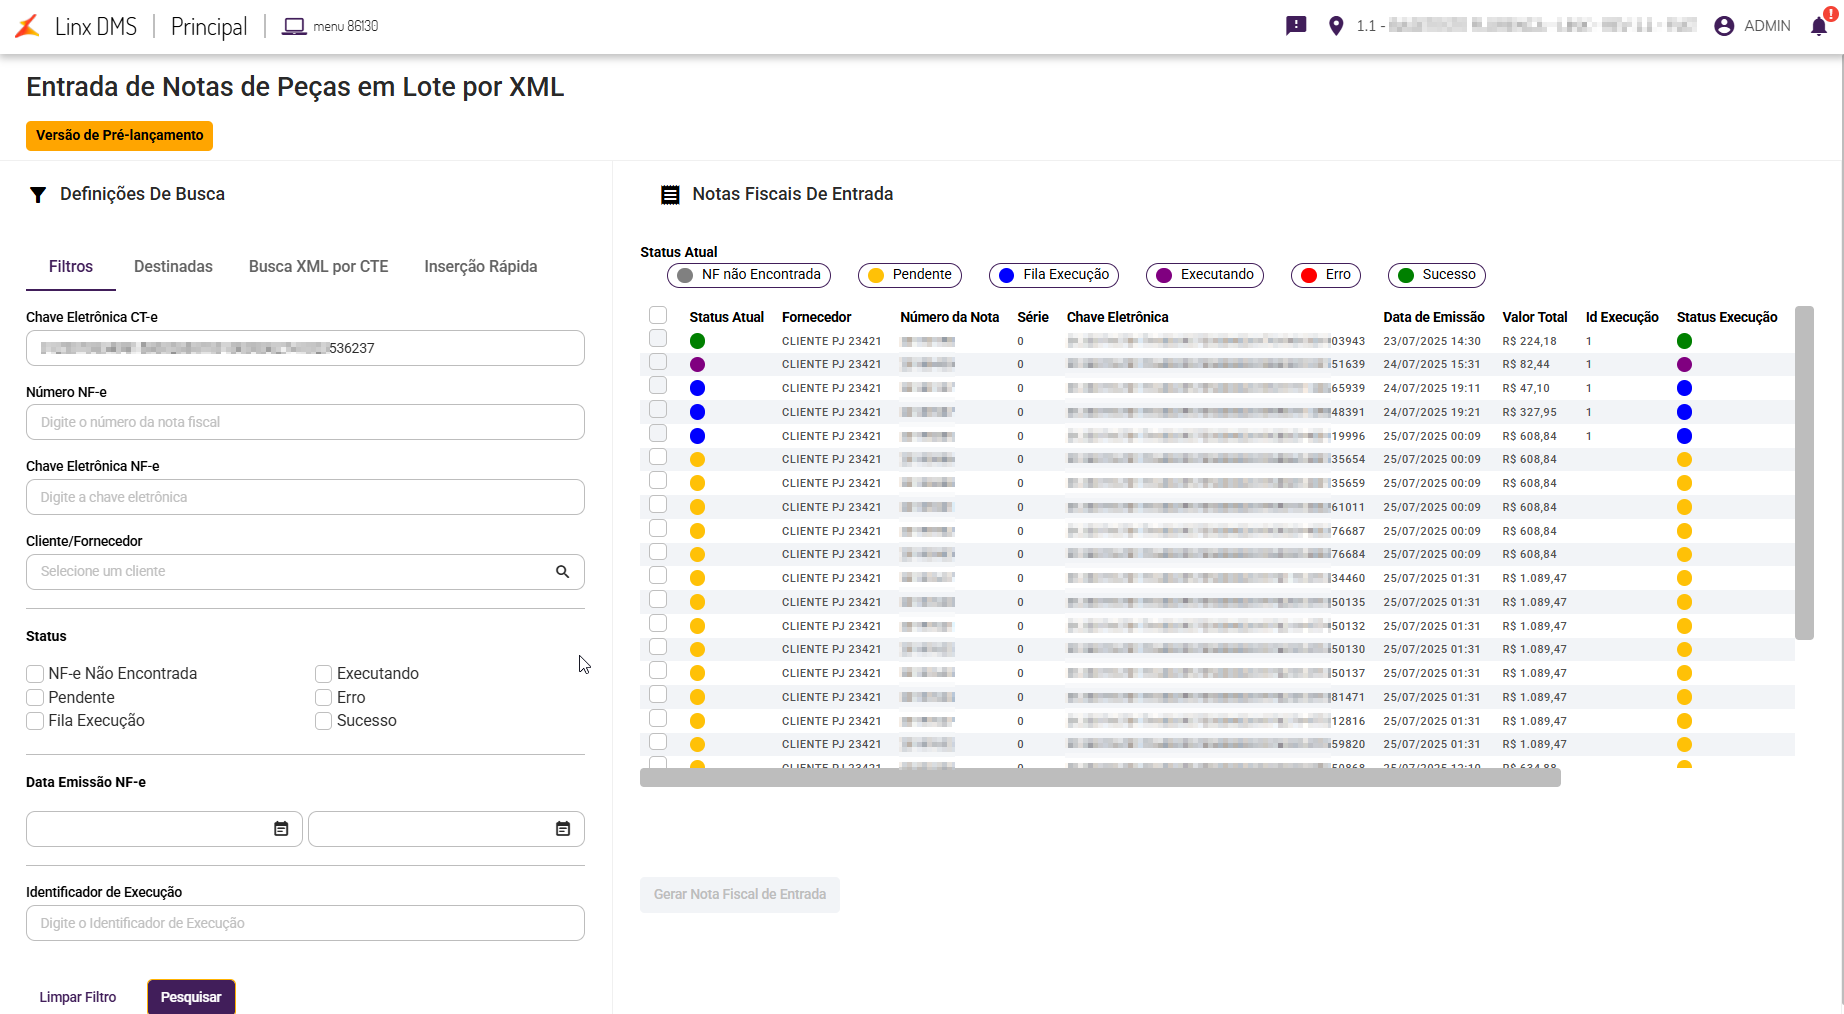Click Gerar Nota Fiscal de Entrada button

click(740, 895)
